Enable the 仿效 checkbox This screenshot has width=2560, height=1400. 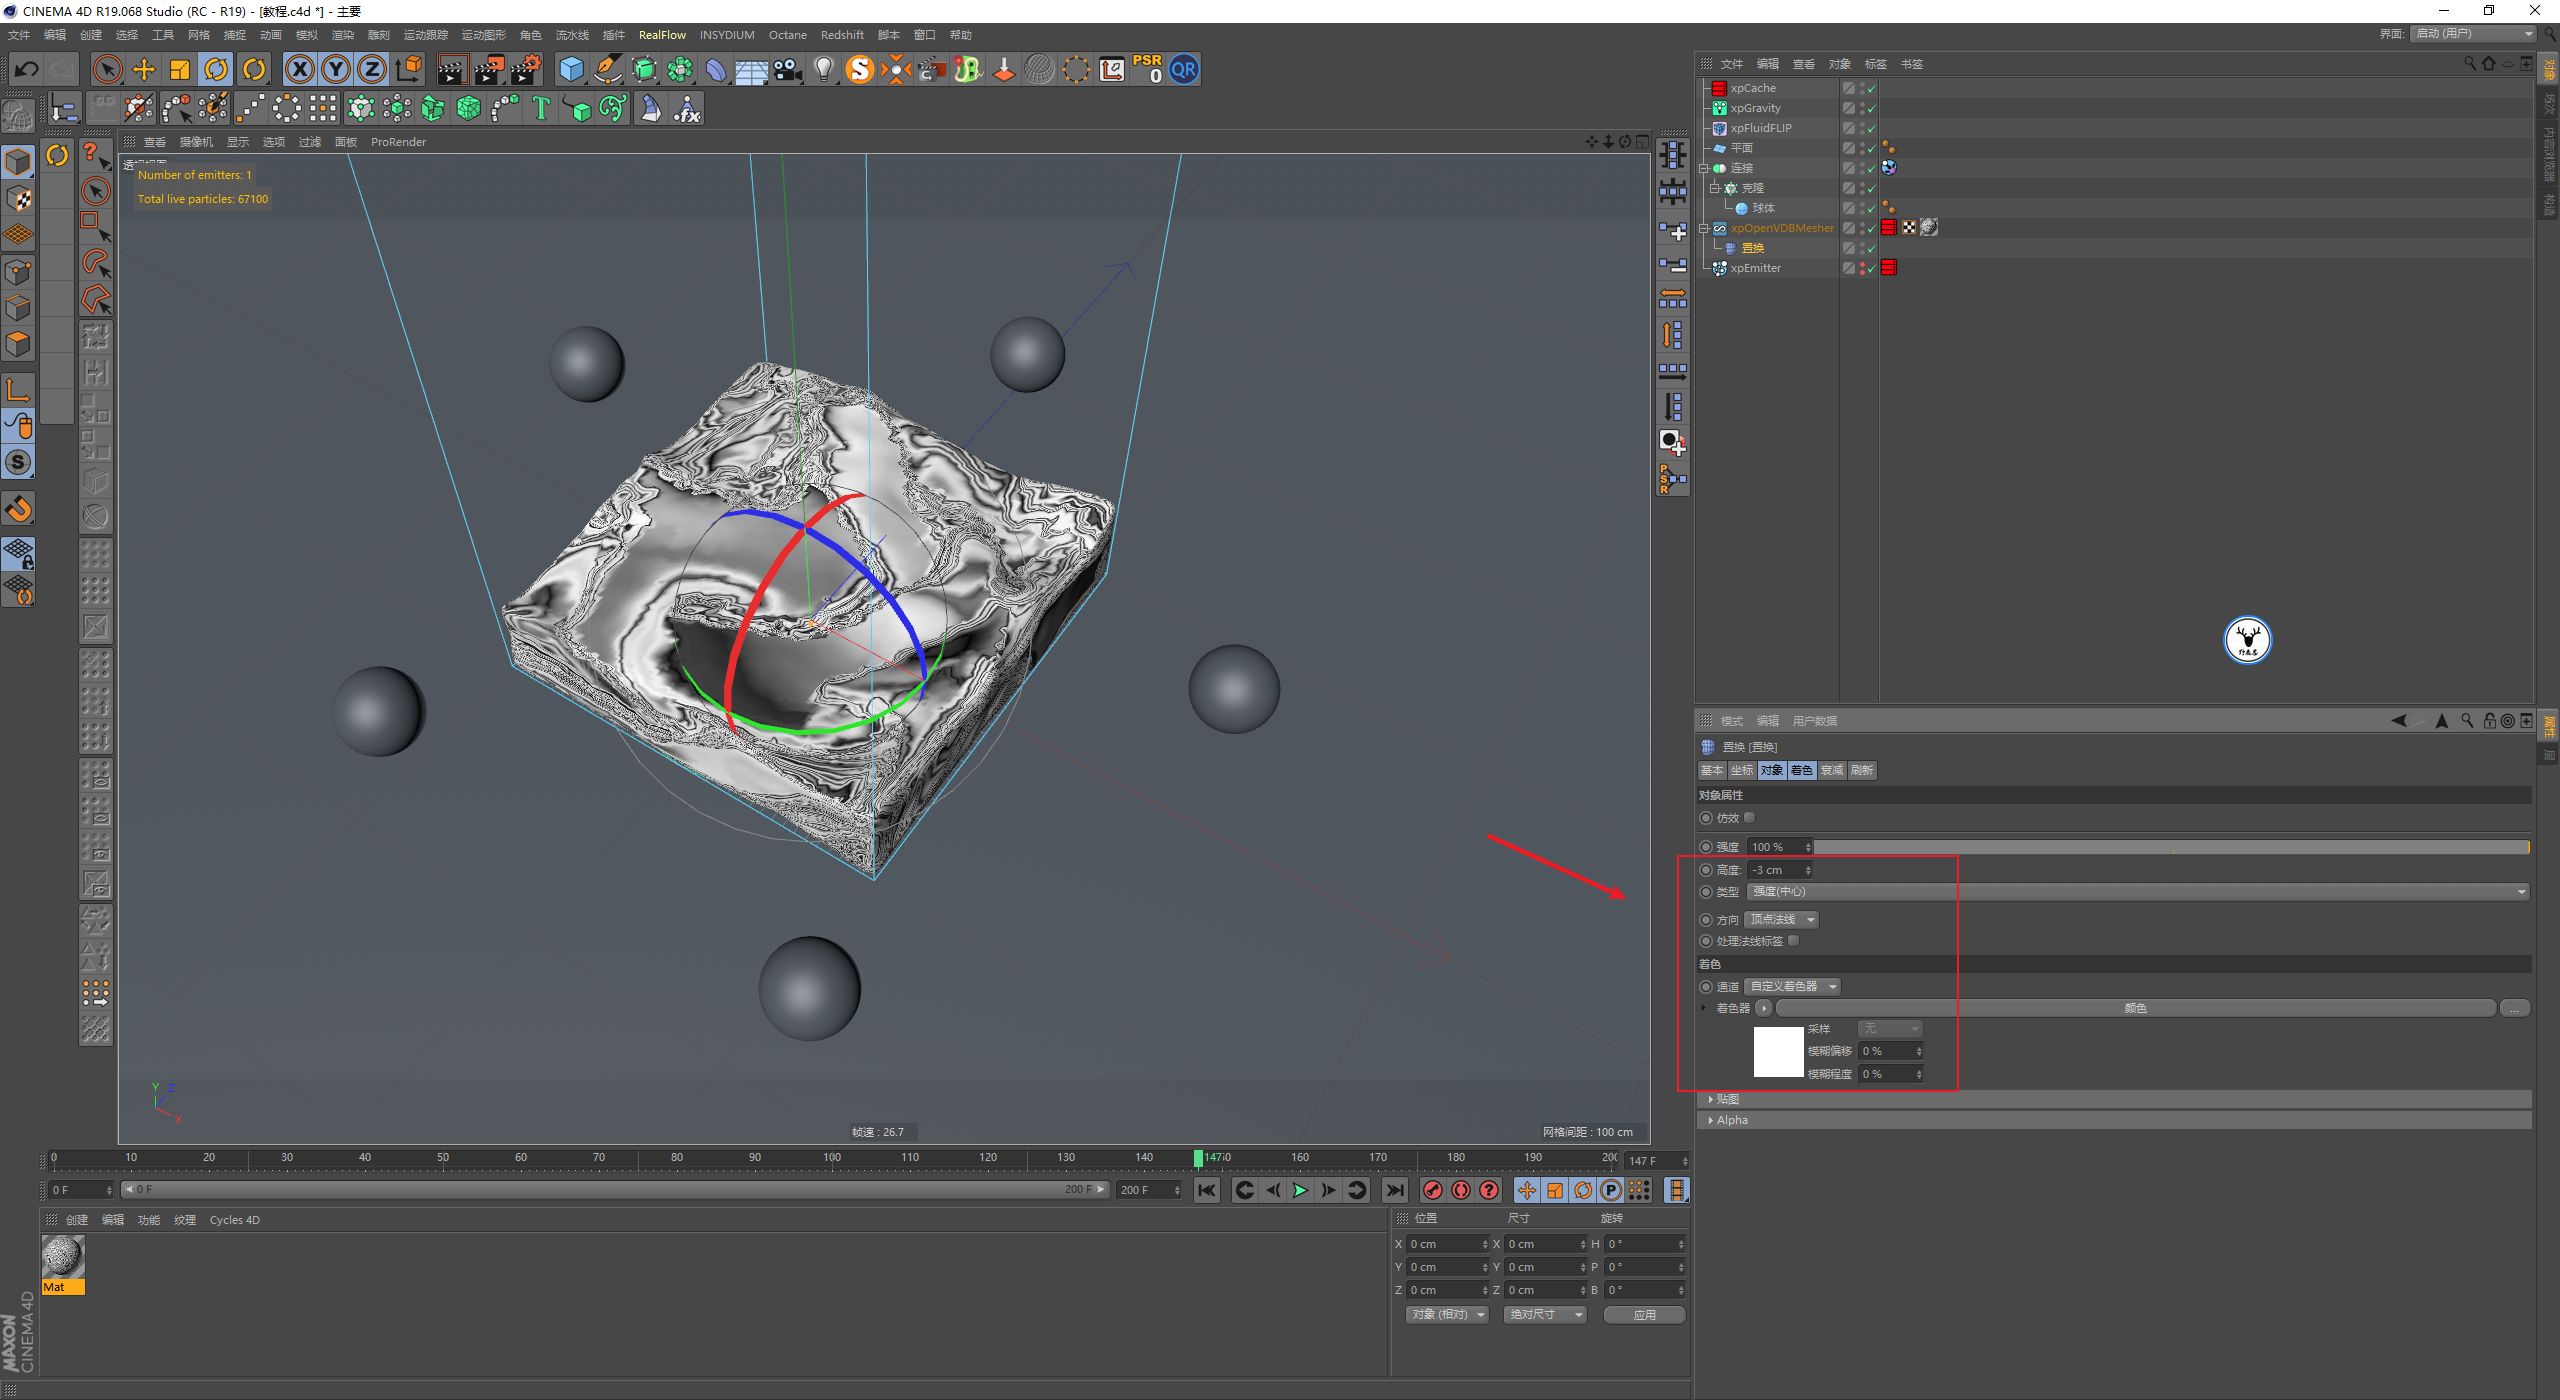click(1750, 818)
